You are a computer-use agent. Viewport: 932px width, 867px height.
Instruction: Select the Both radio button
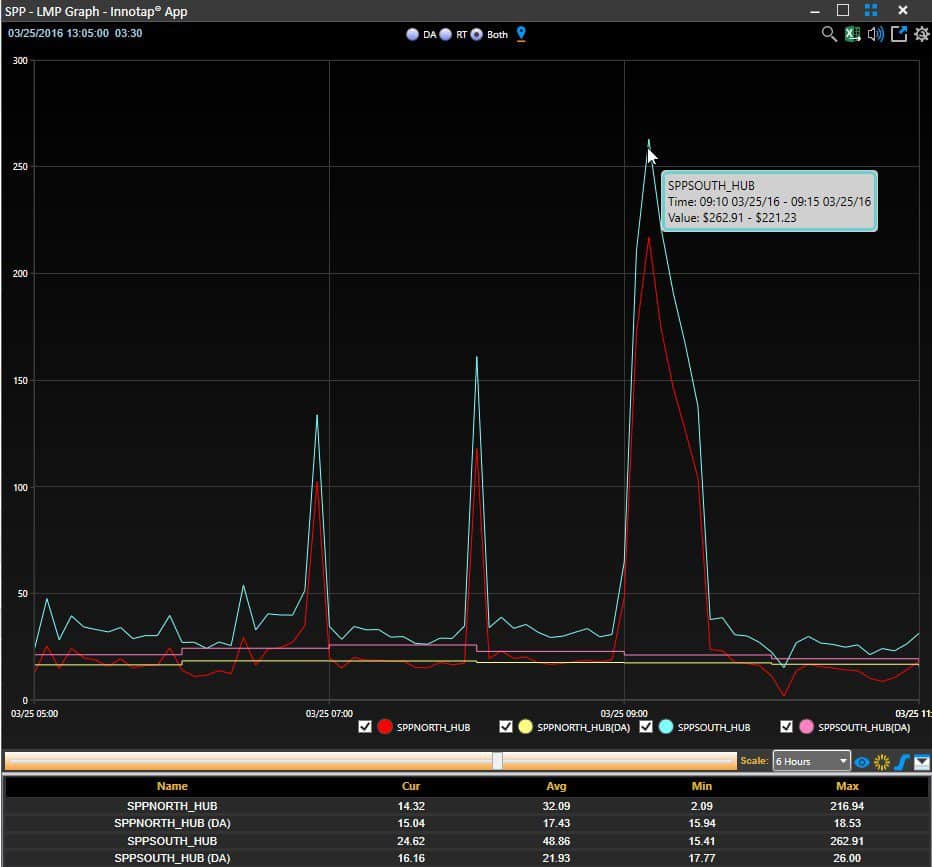[477, 34]
